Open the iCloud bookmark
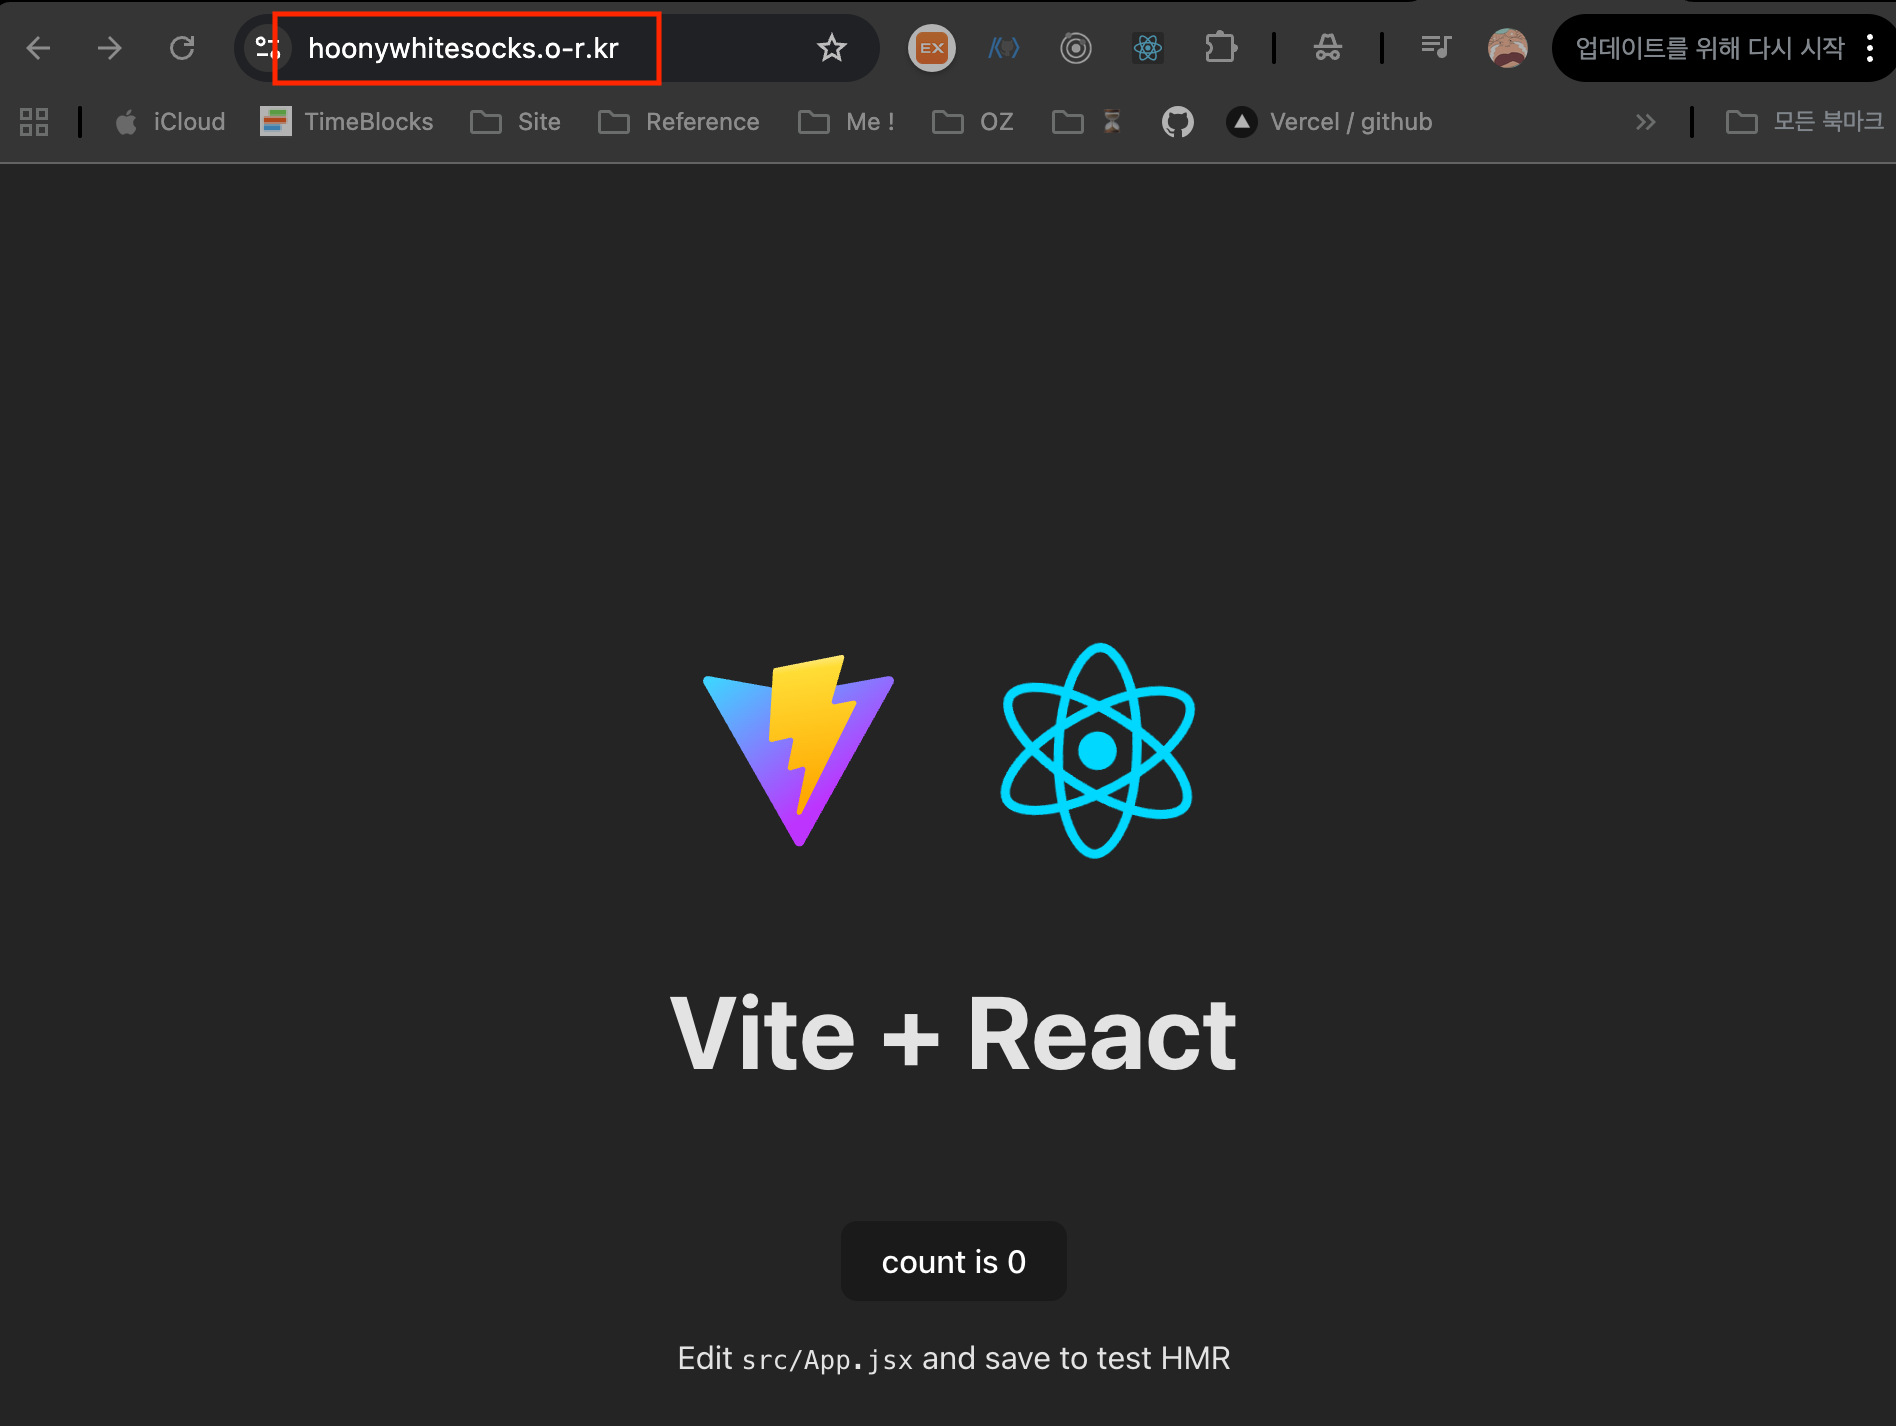 pyautogui.click(x=170, y=122)
